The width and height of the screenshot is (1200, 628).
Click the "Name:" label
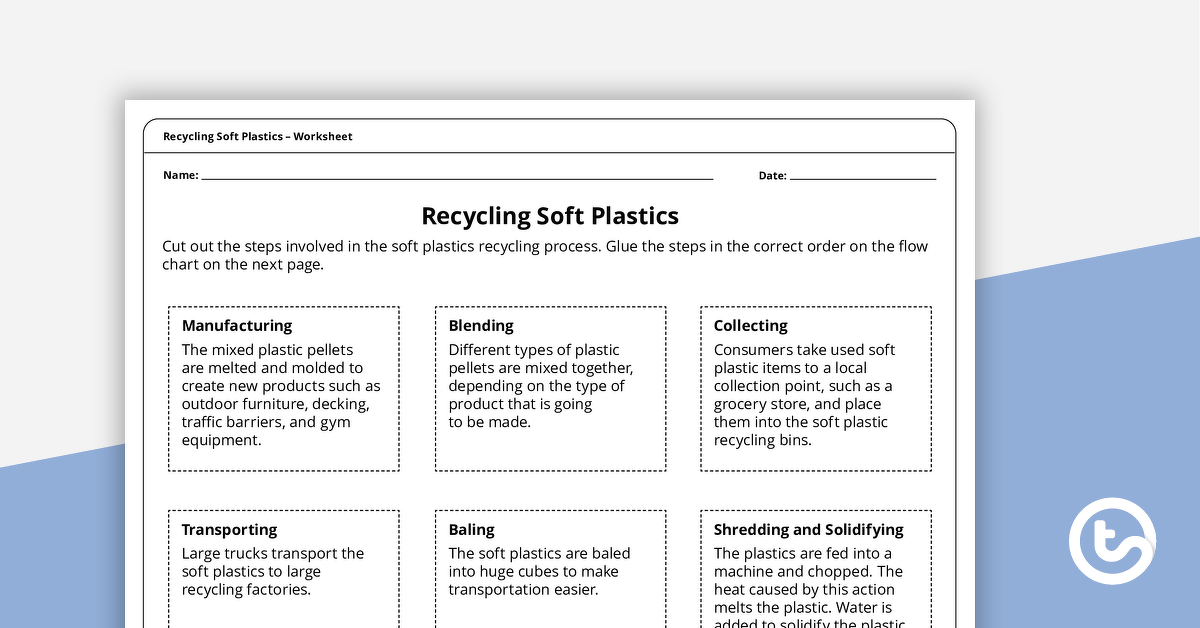click(x=180, y=176)
